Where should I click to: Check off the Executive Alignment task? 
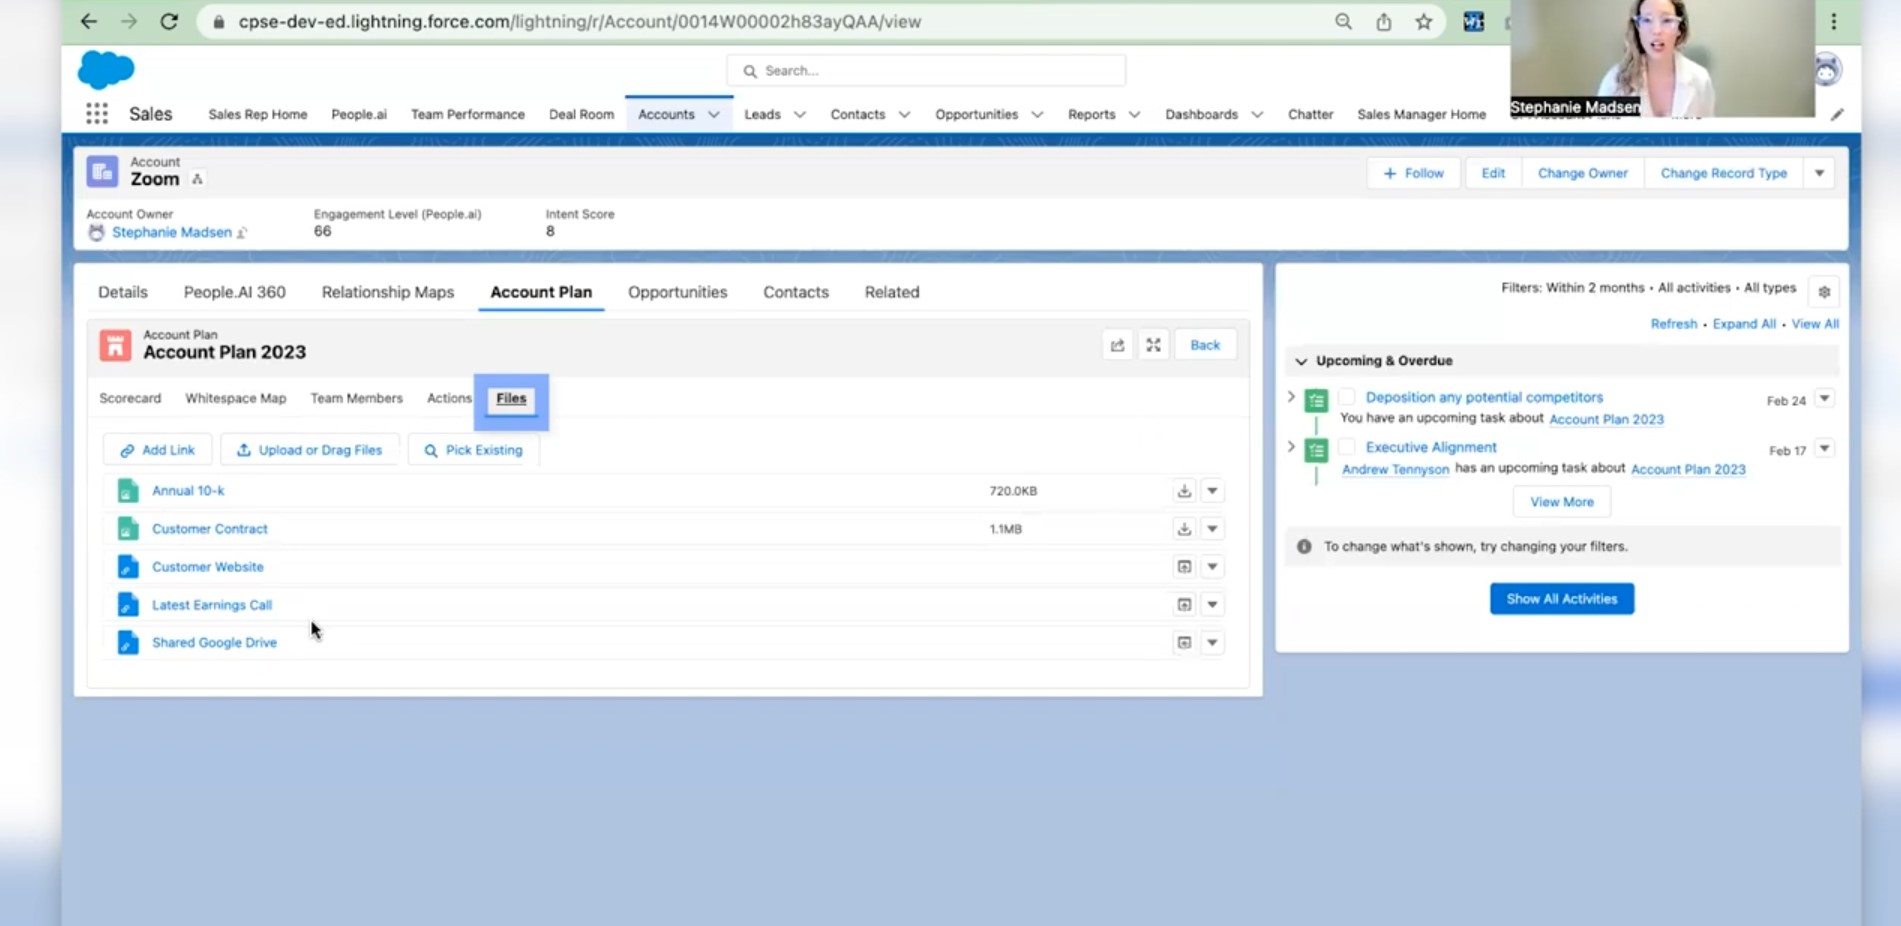pos(1347,447)
